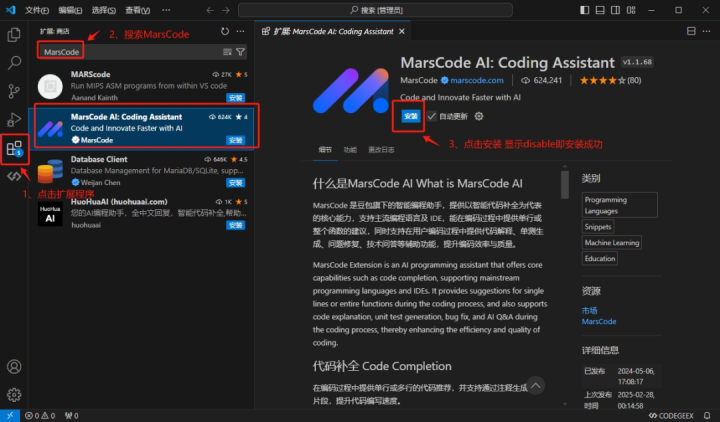Open the extensions filter funnel
Image resolution: width=720 pixels, height=422 pixels.
tap(240, 52)
